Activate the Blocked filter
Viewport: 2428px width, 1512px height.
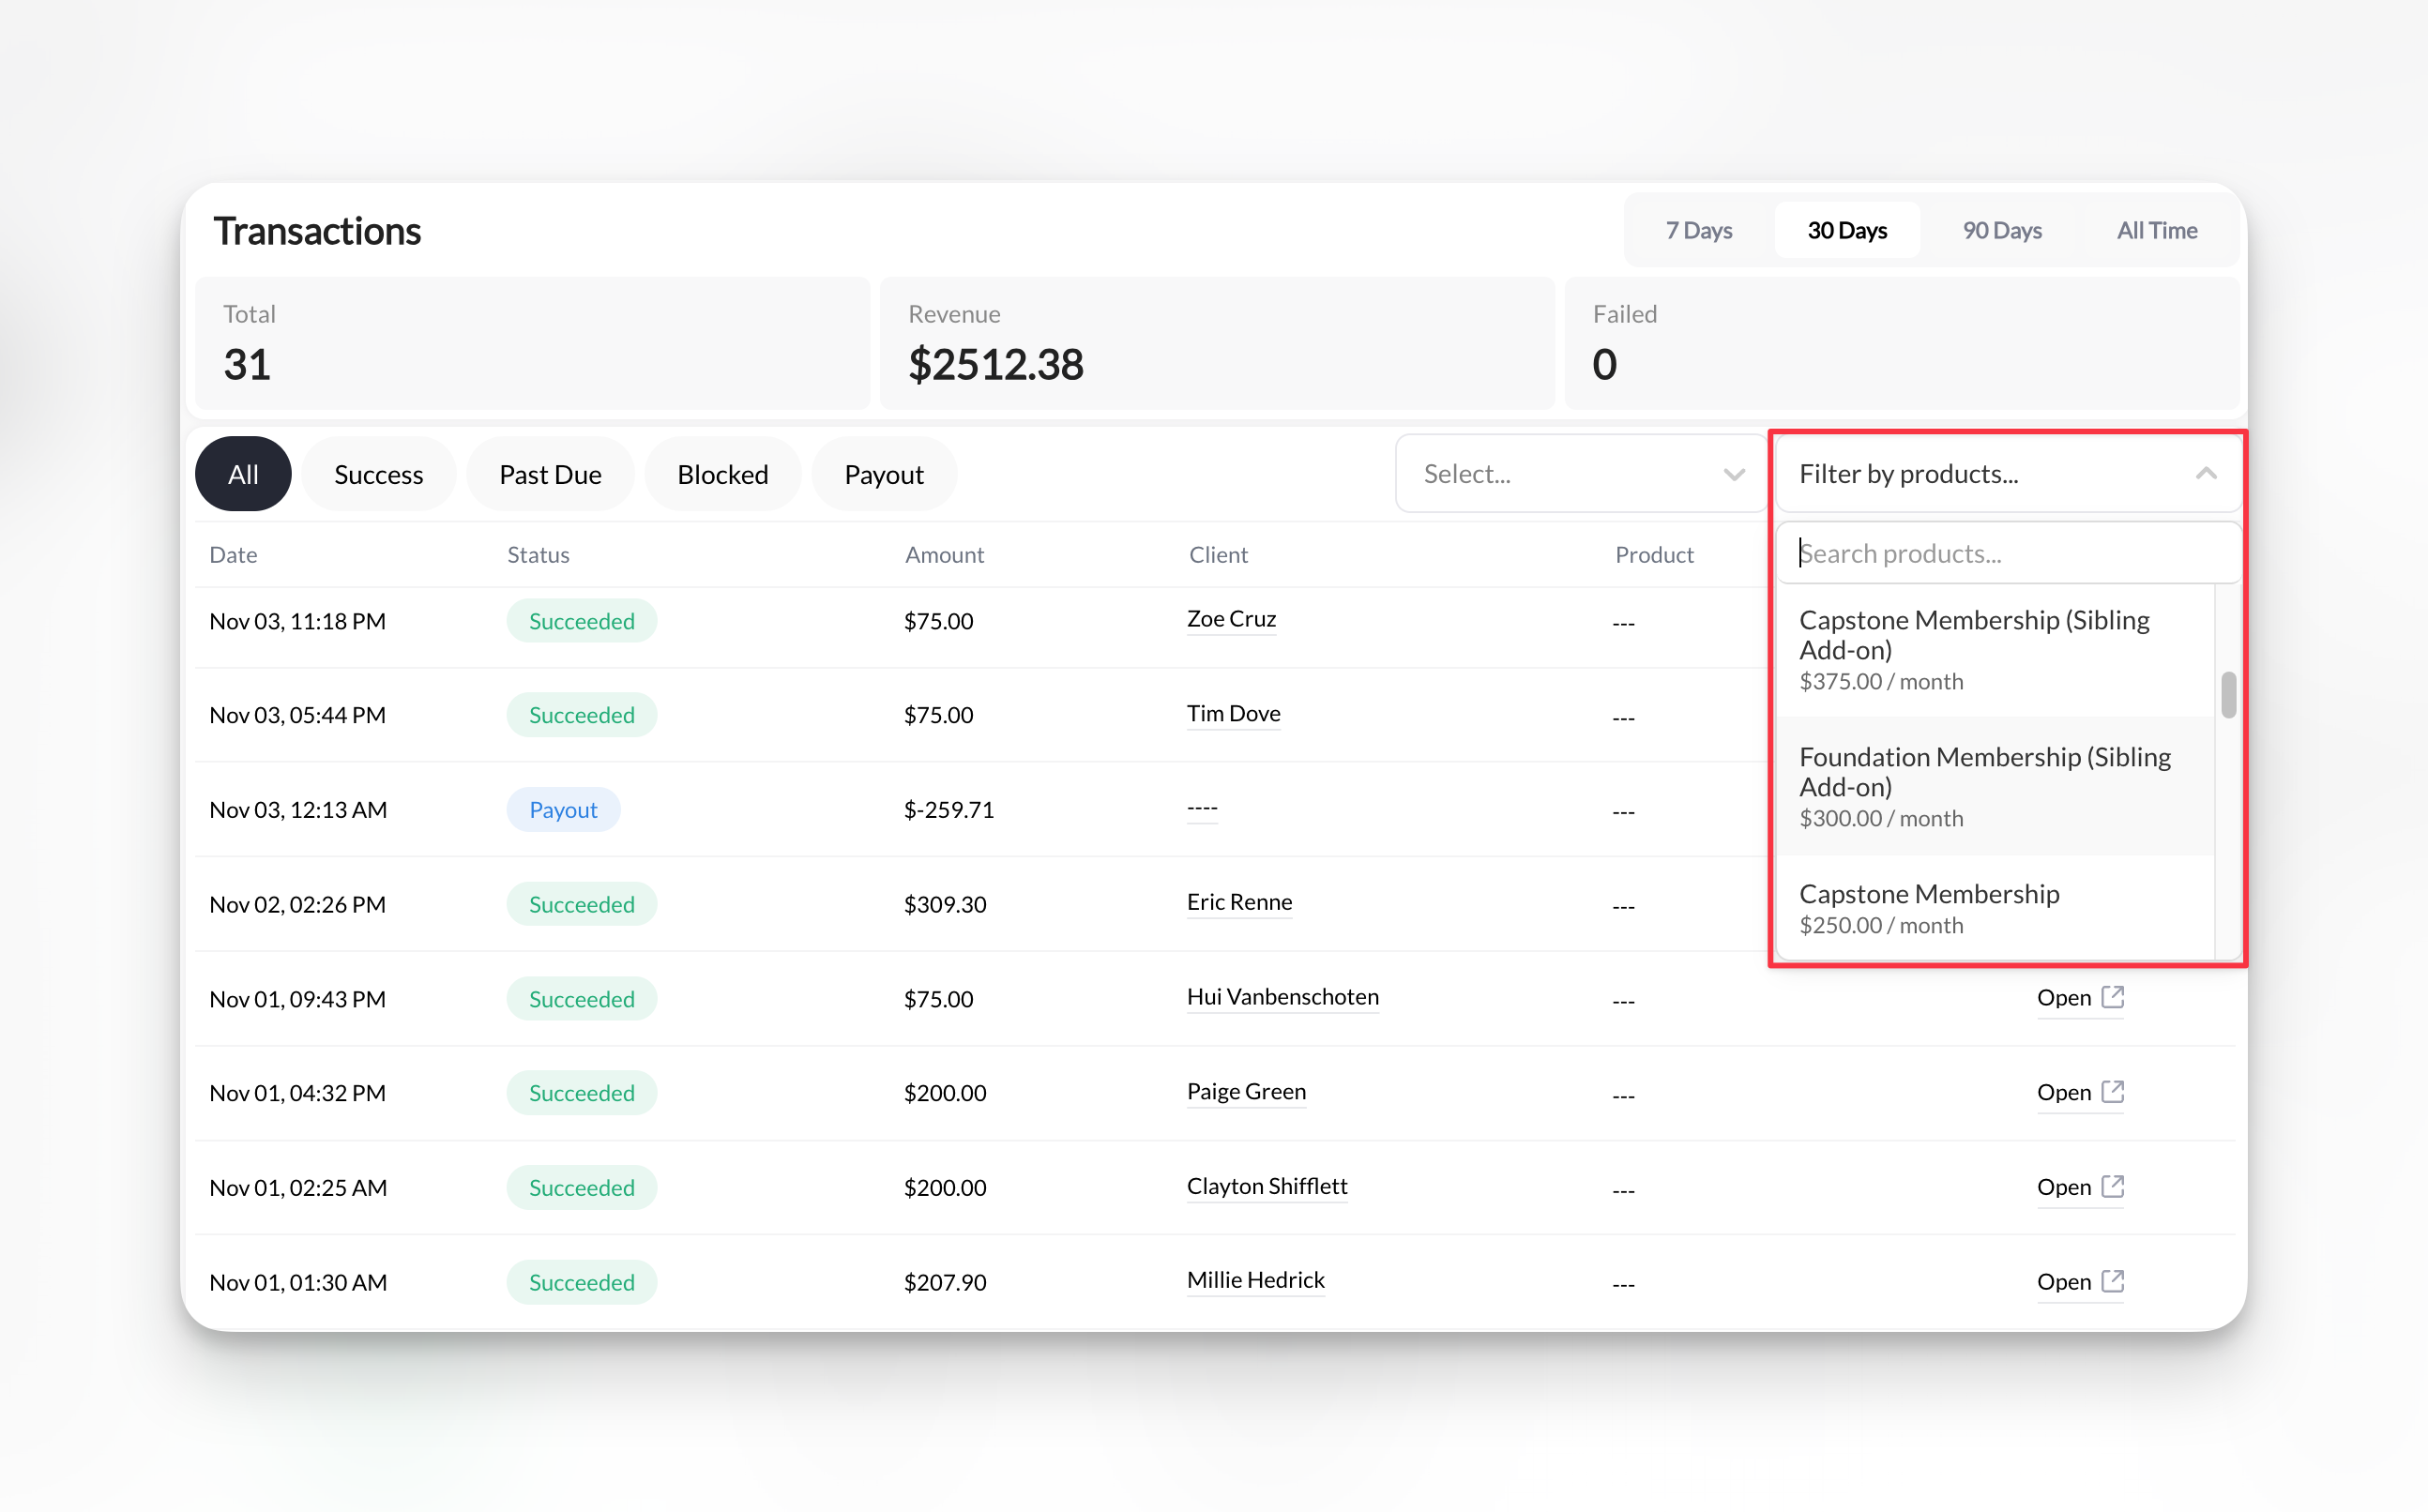pyautogui.click(x=722, y=473)
